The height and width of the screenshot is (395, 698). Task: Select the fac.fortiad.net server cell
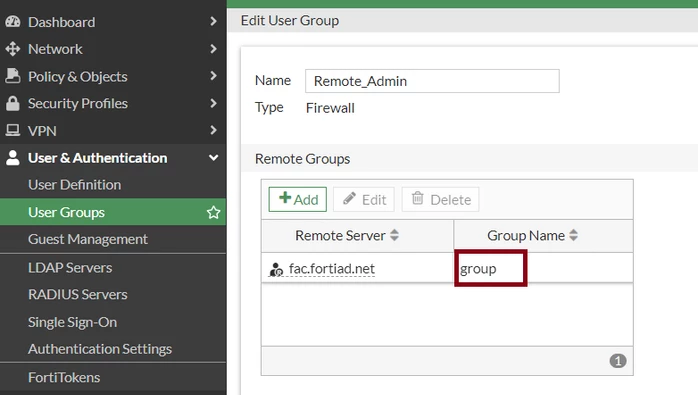tap(357, 269)
